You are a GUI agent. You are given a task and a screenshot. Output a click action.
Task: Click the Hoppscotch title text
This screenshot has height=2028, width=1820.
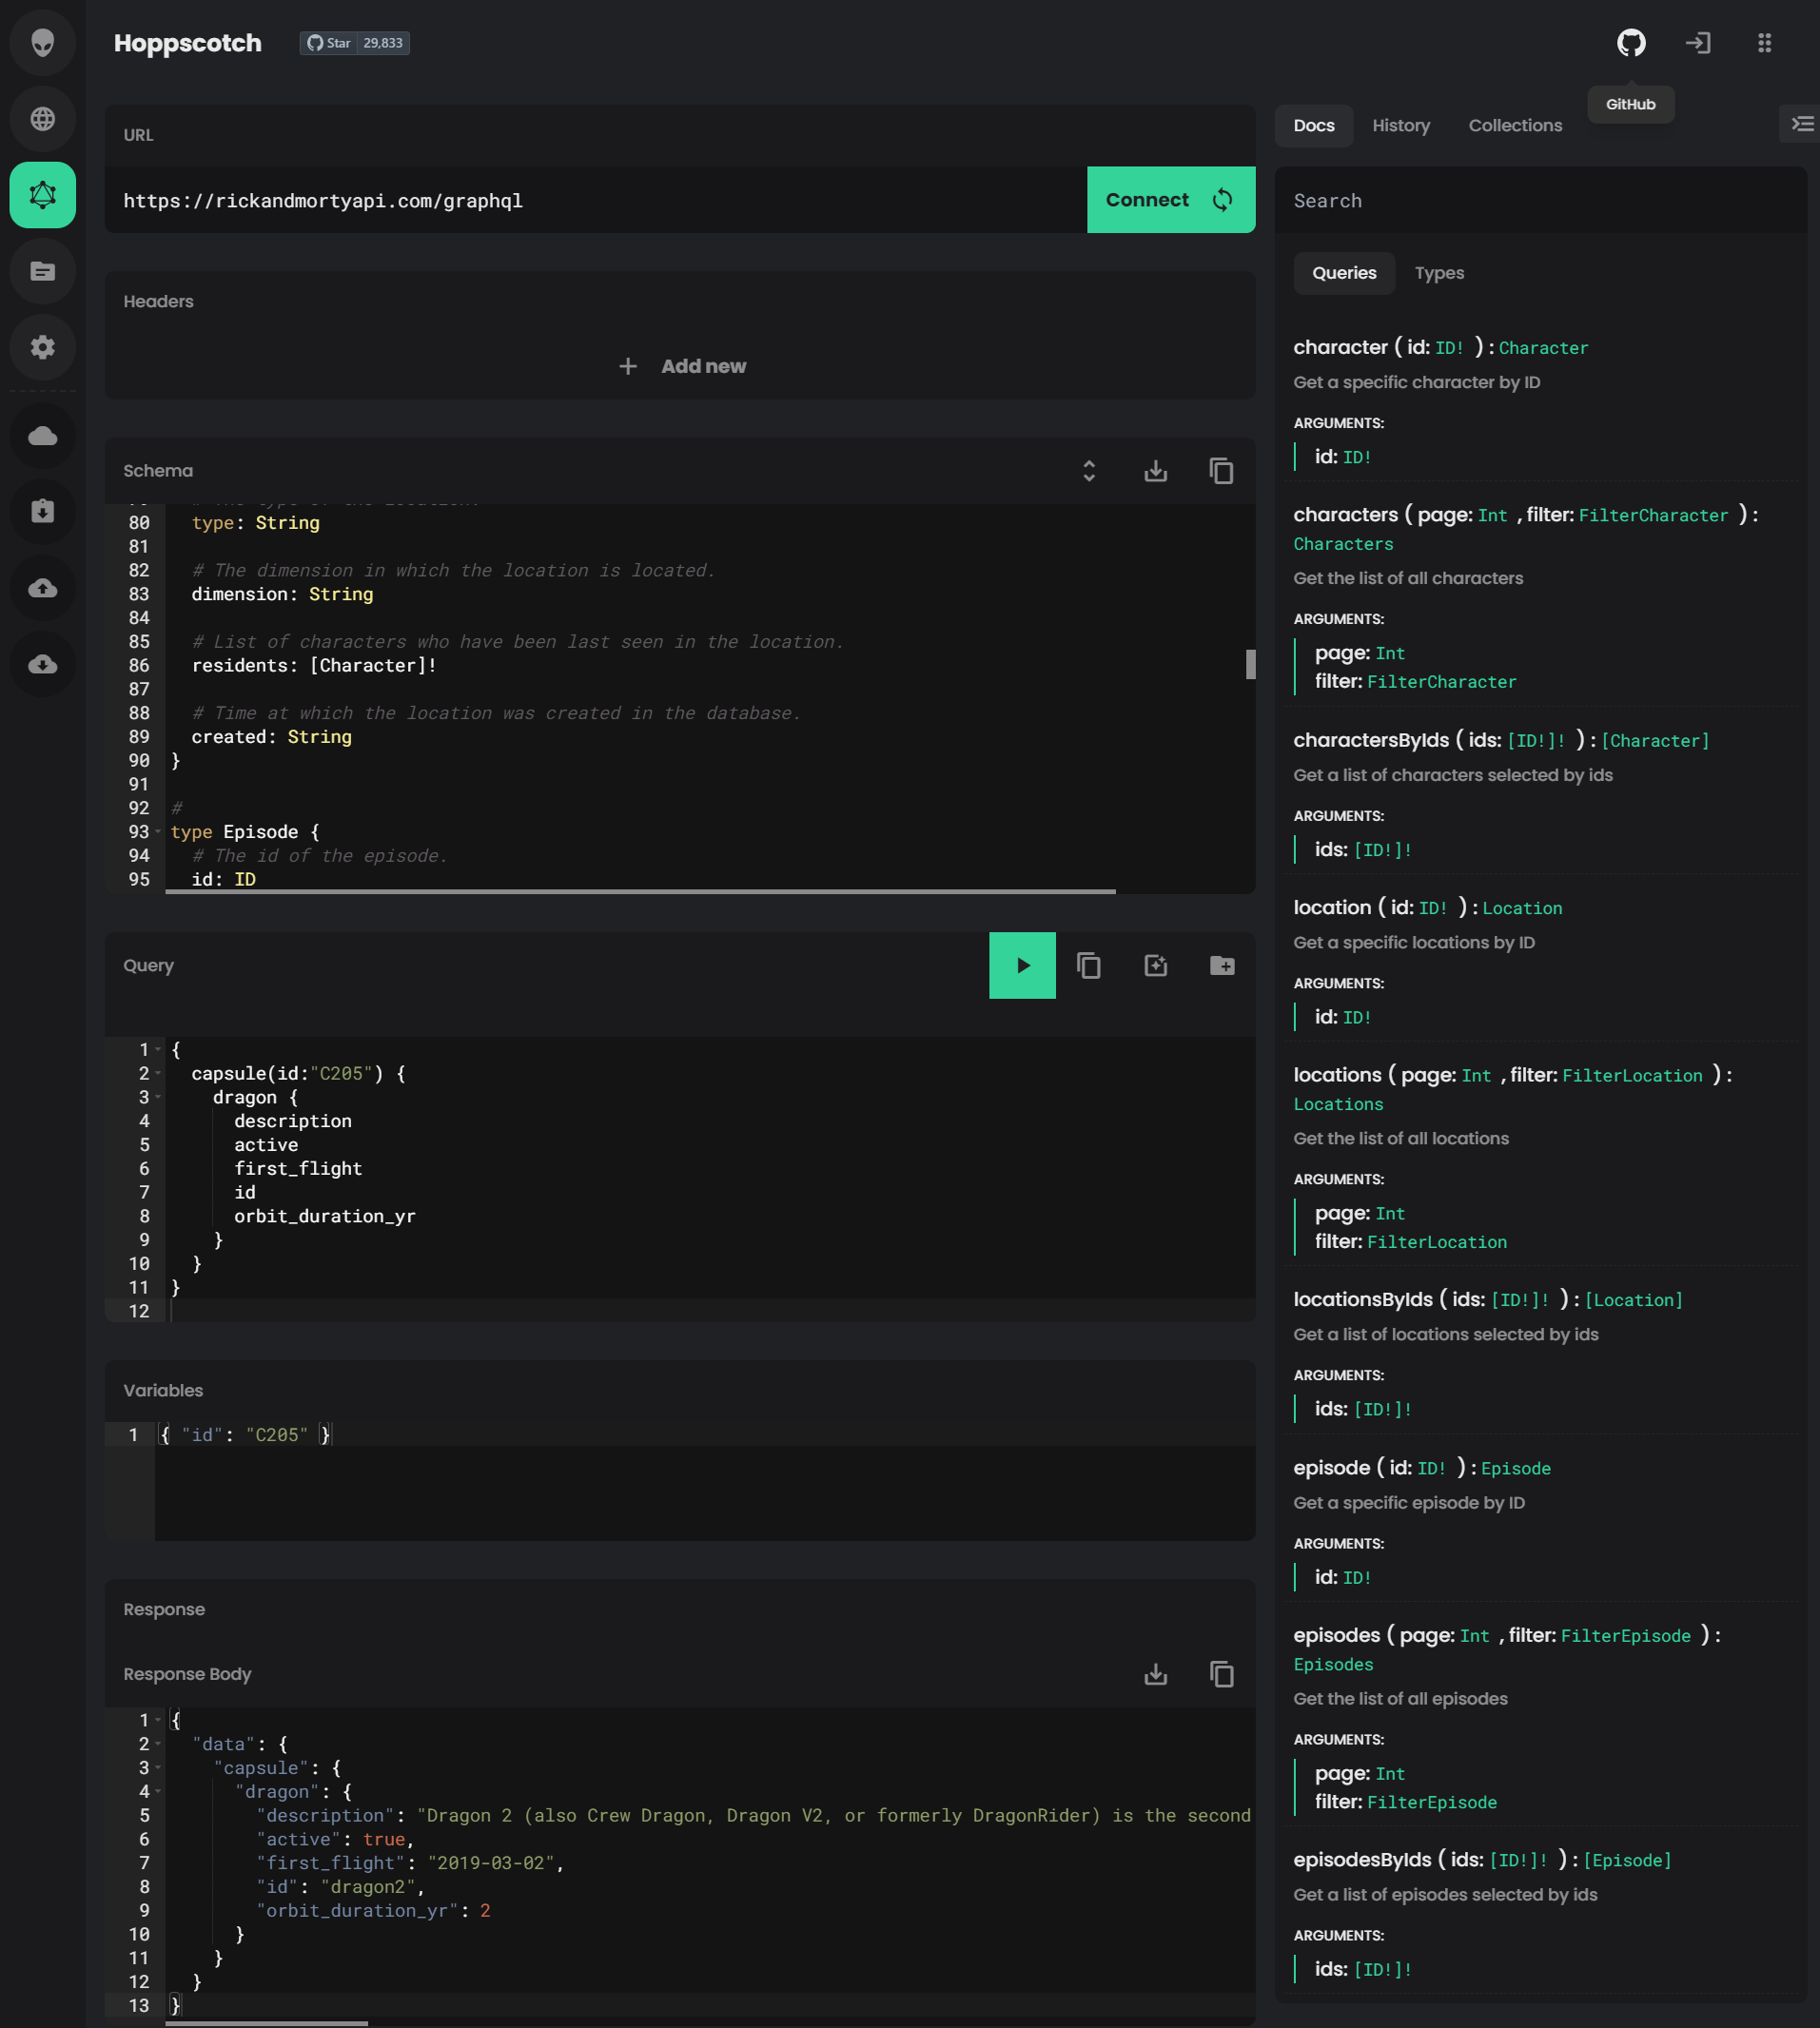pyautogui.click(x=188, y=43)
